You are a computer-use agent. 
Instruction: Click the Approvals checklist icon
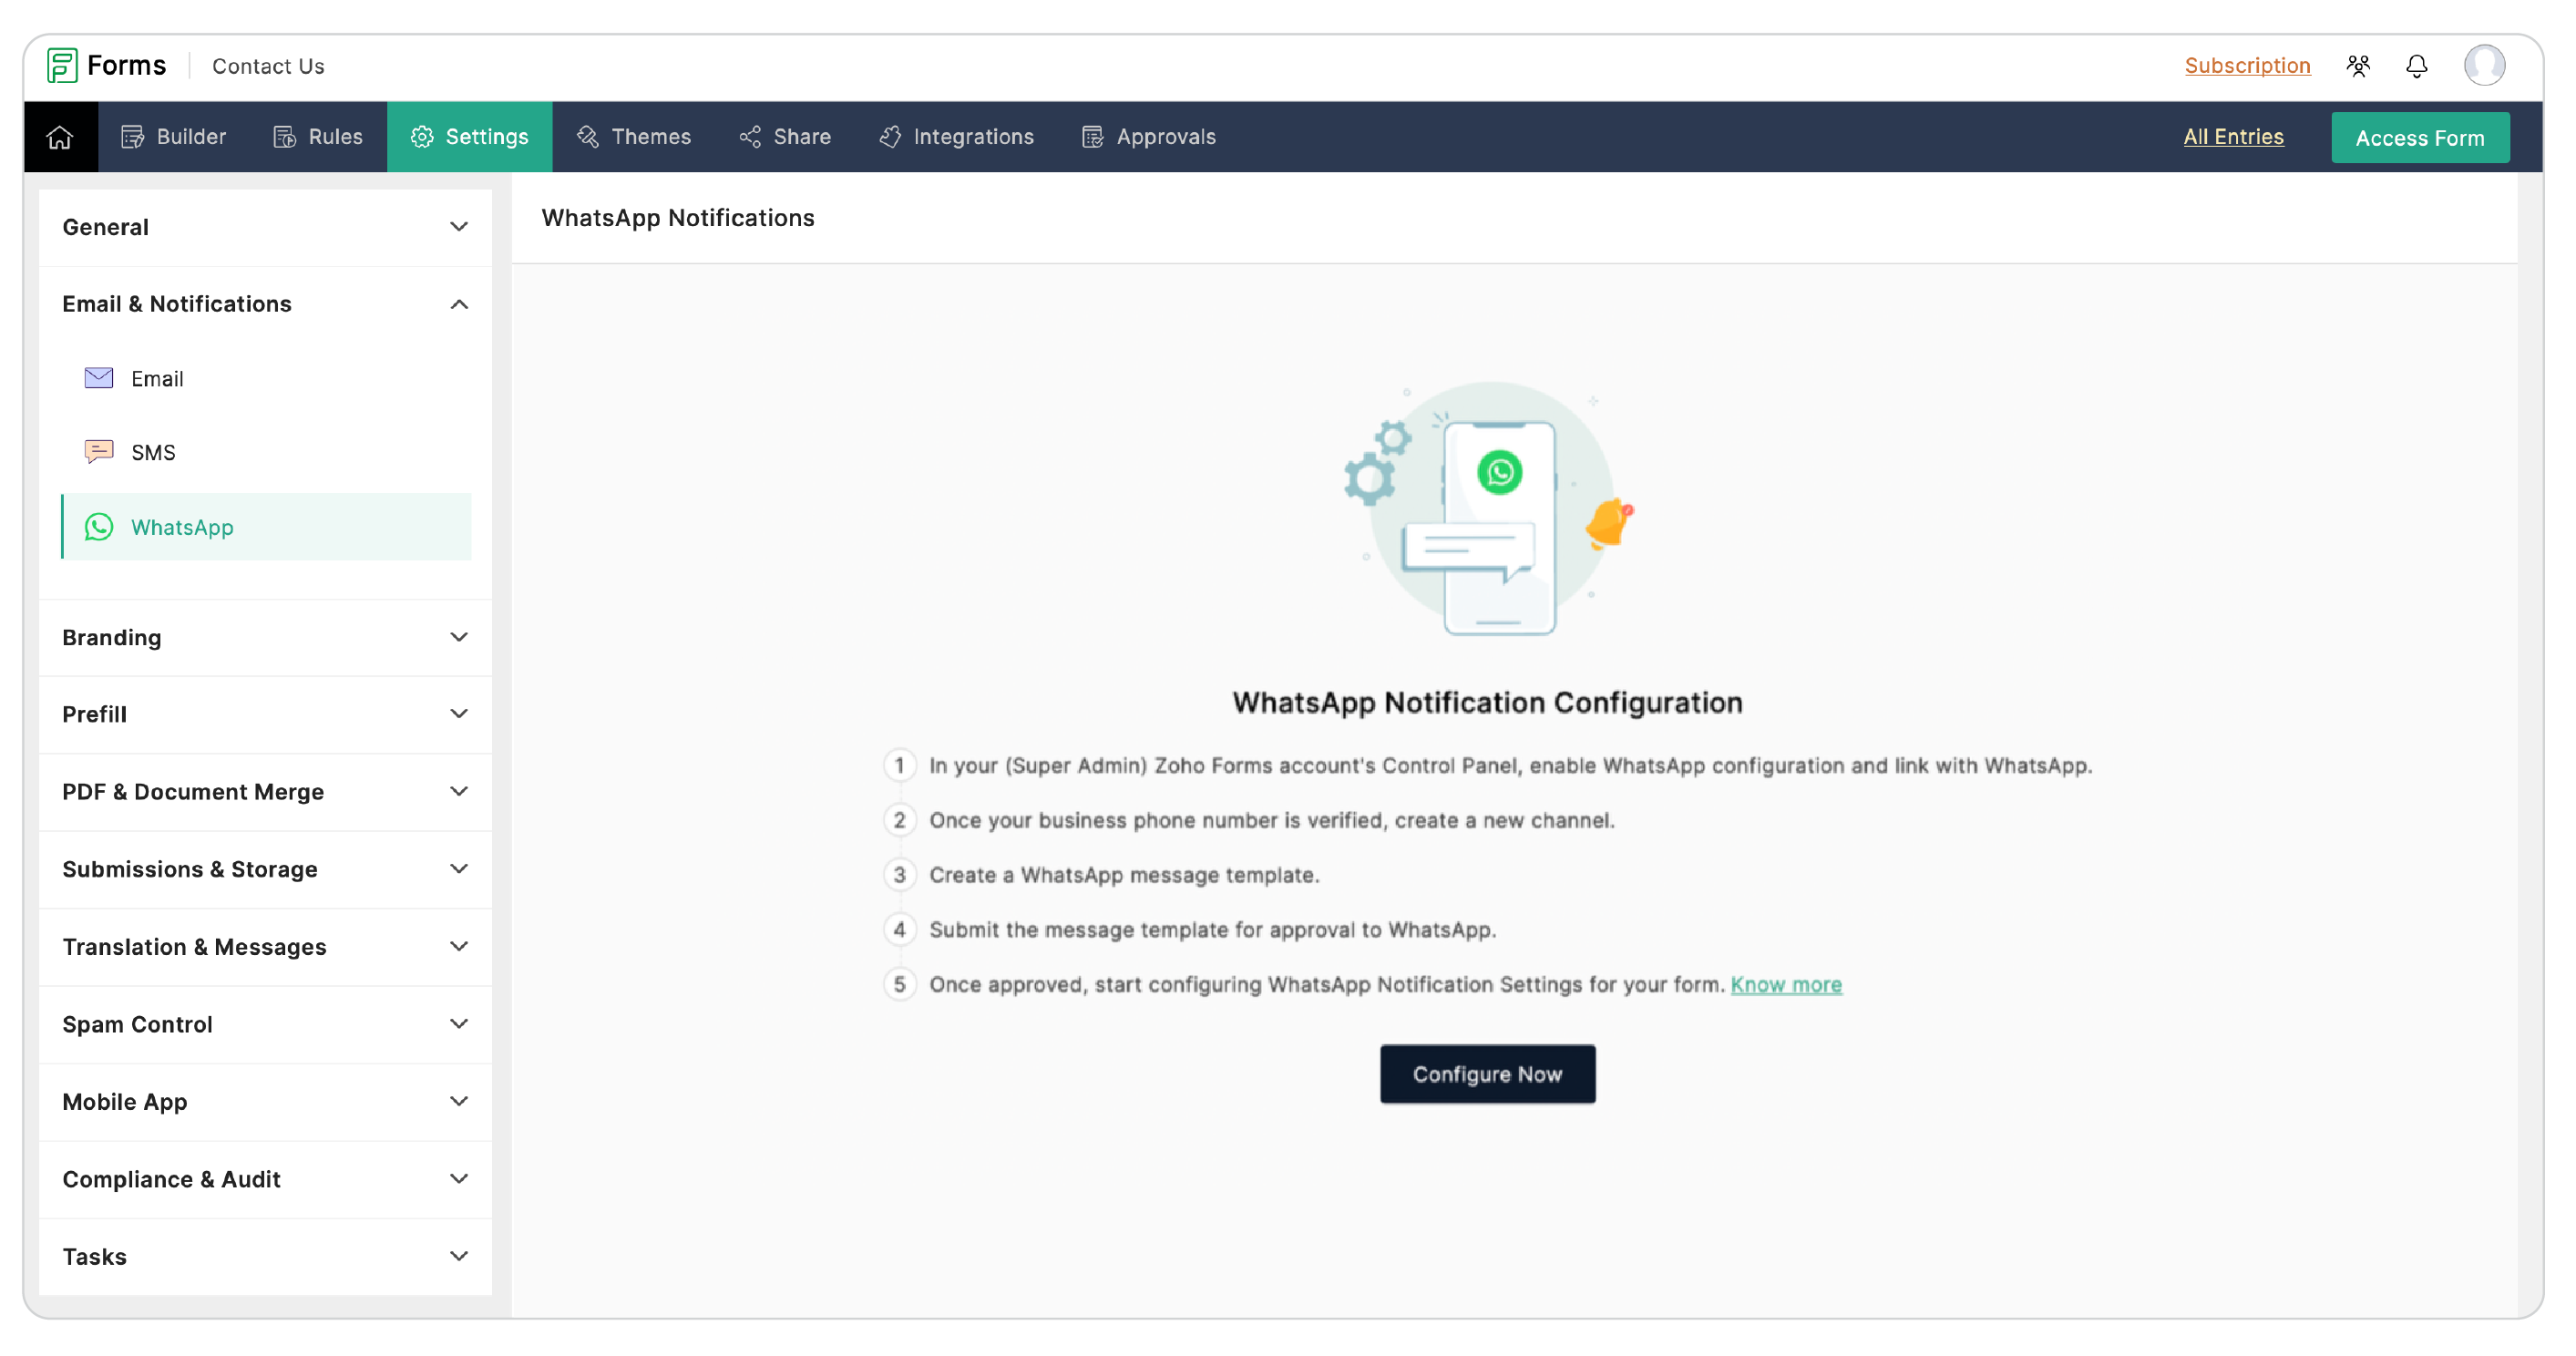coord(1093,137)
